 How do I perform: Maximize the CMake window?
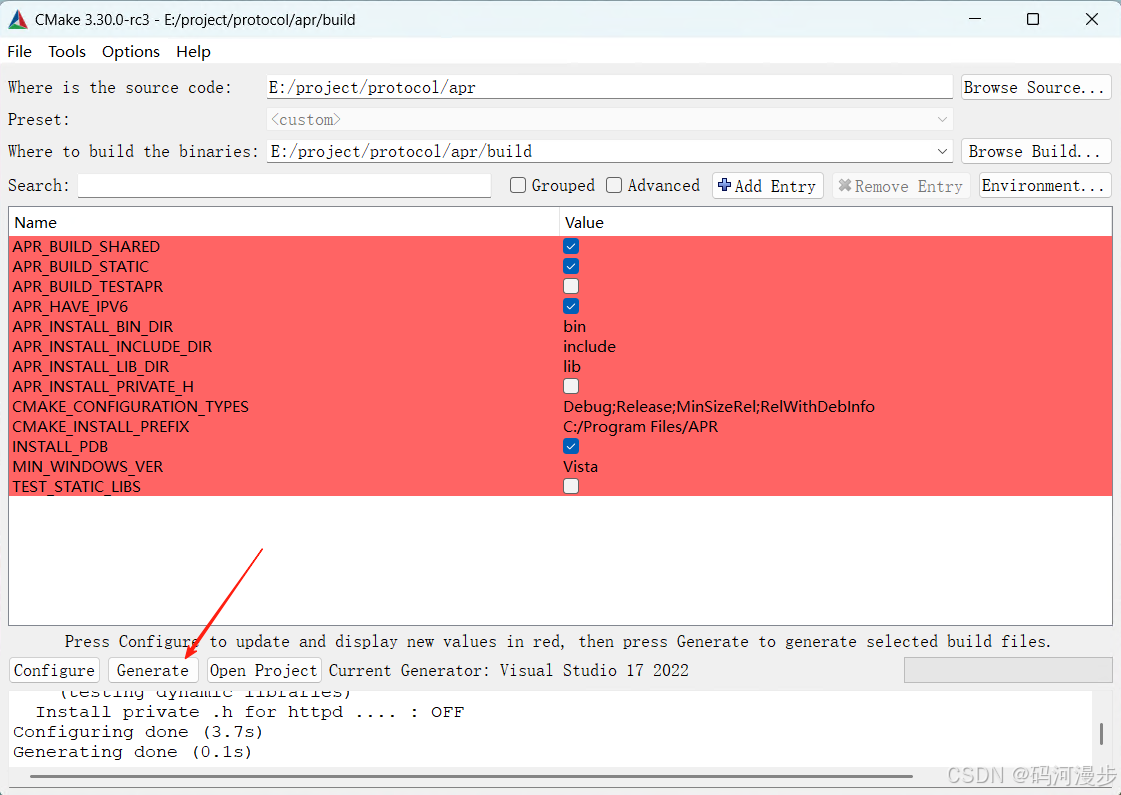(1033, 19)
